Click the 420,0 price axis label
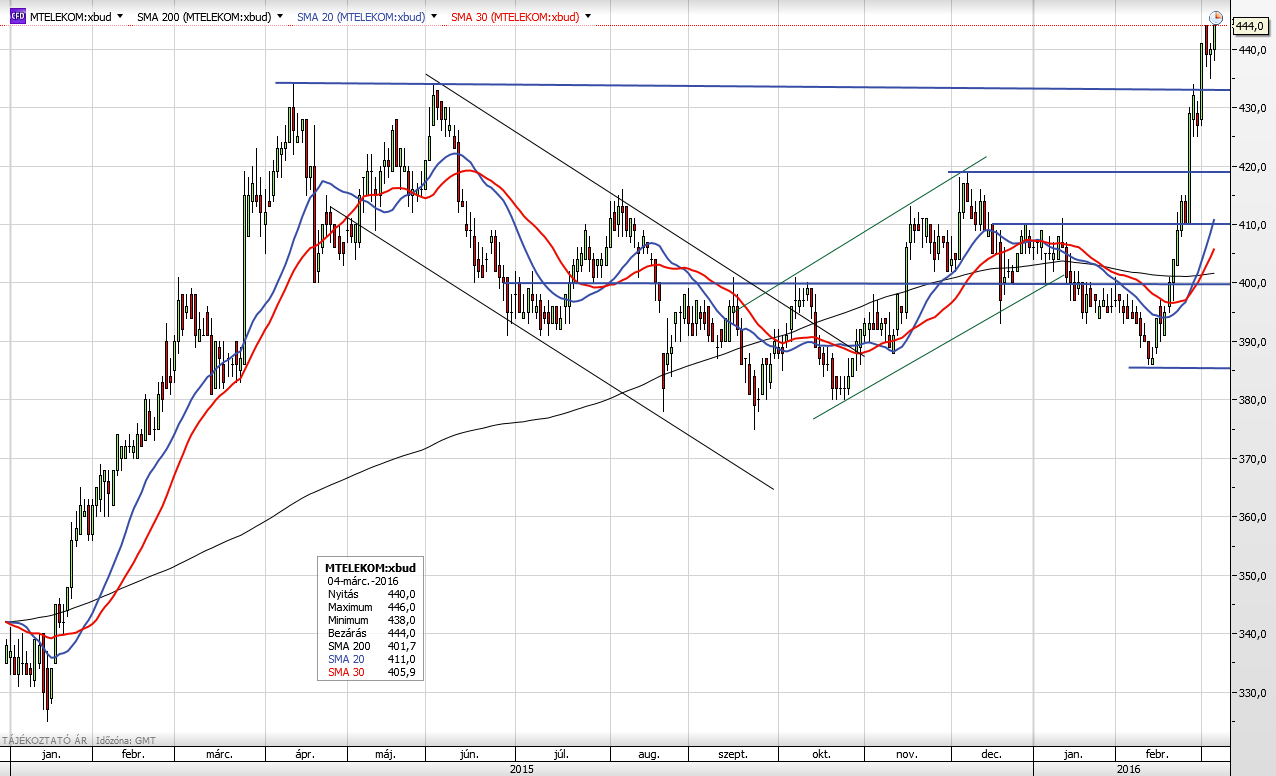Screen dimensions: 1276x776 point(1253,167)
